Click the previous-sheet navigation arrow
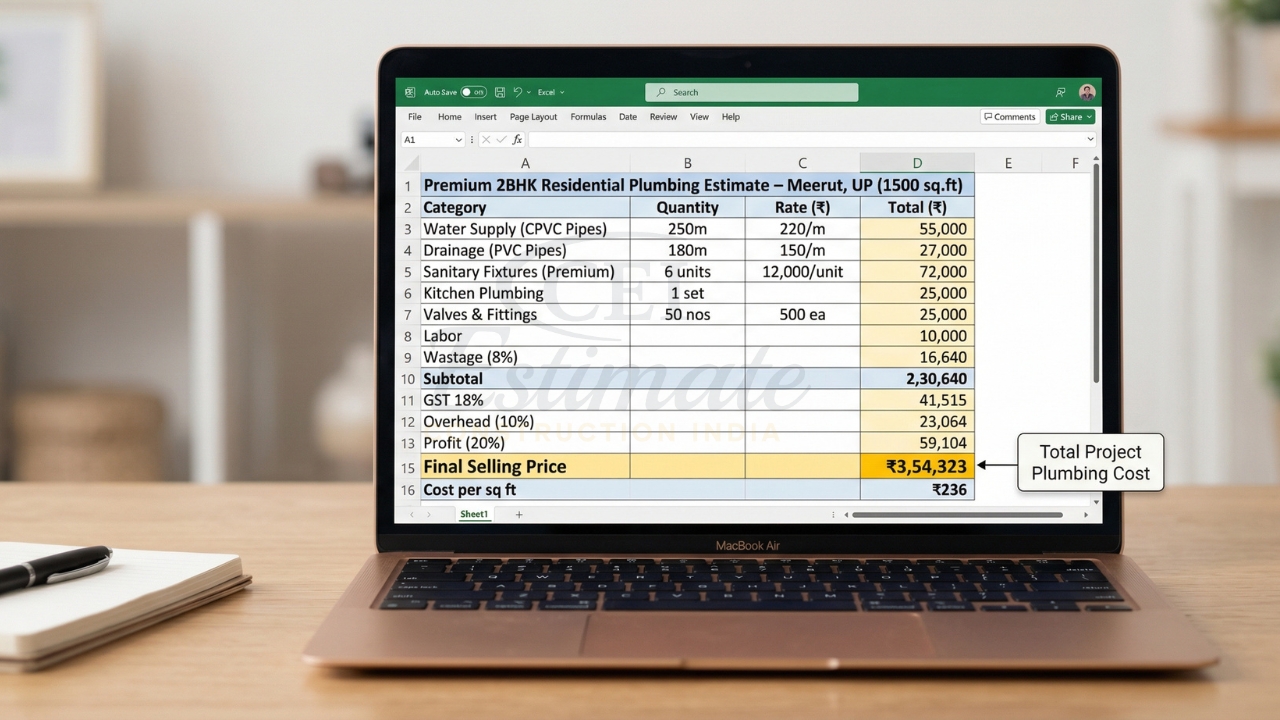The image size is (1280, 720). (x=411, y=513)
